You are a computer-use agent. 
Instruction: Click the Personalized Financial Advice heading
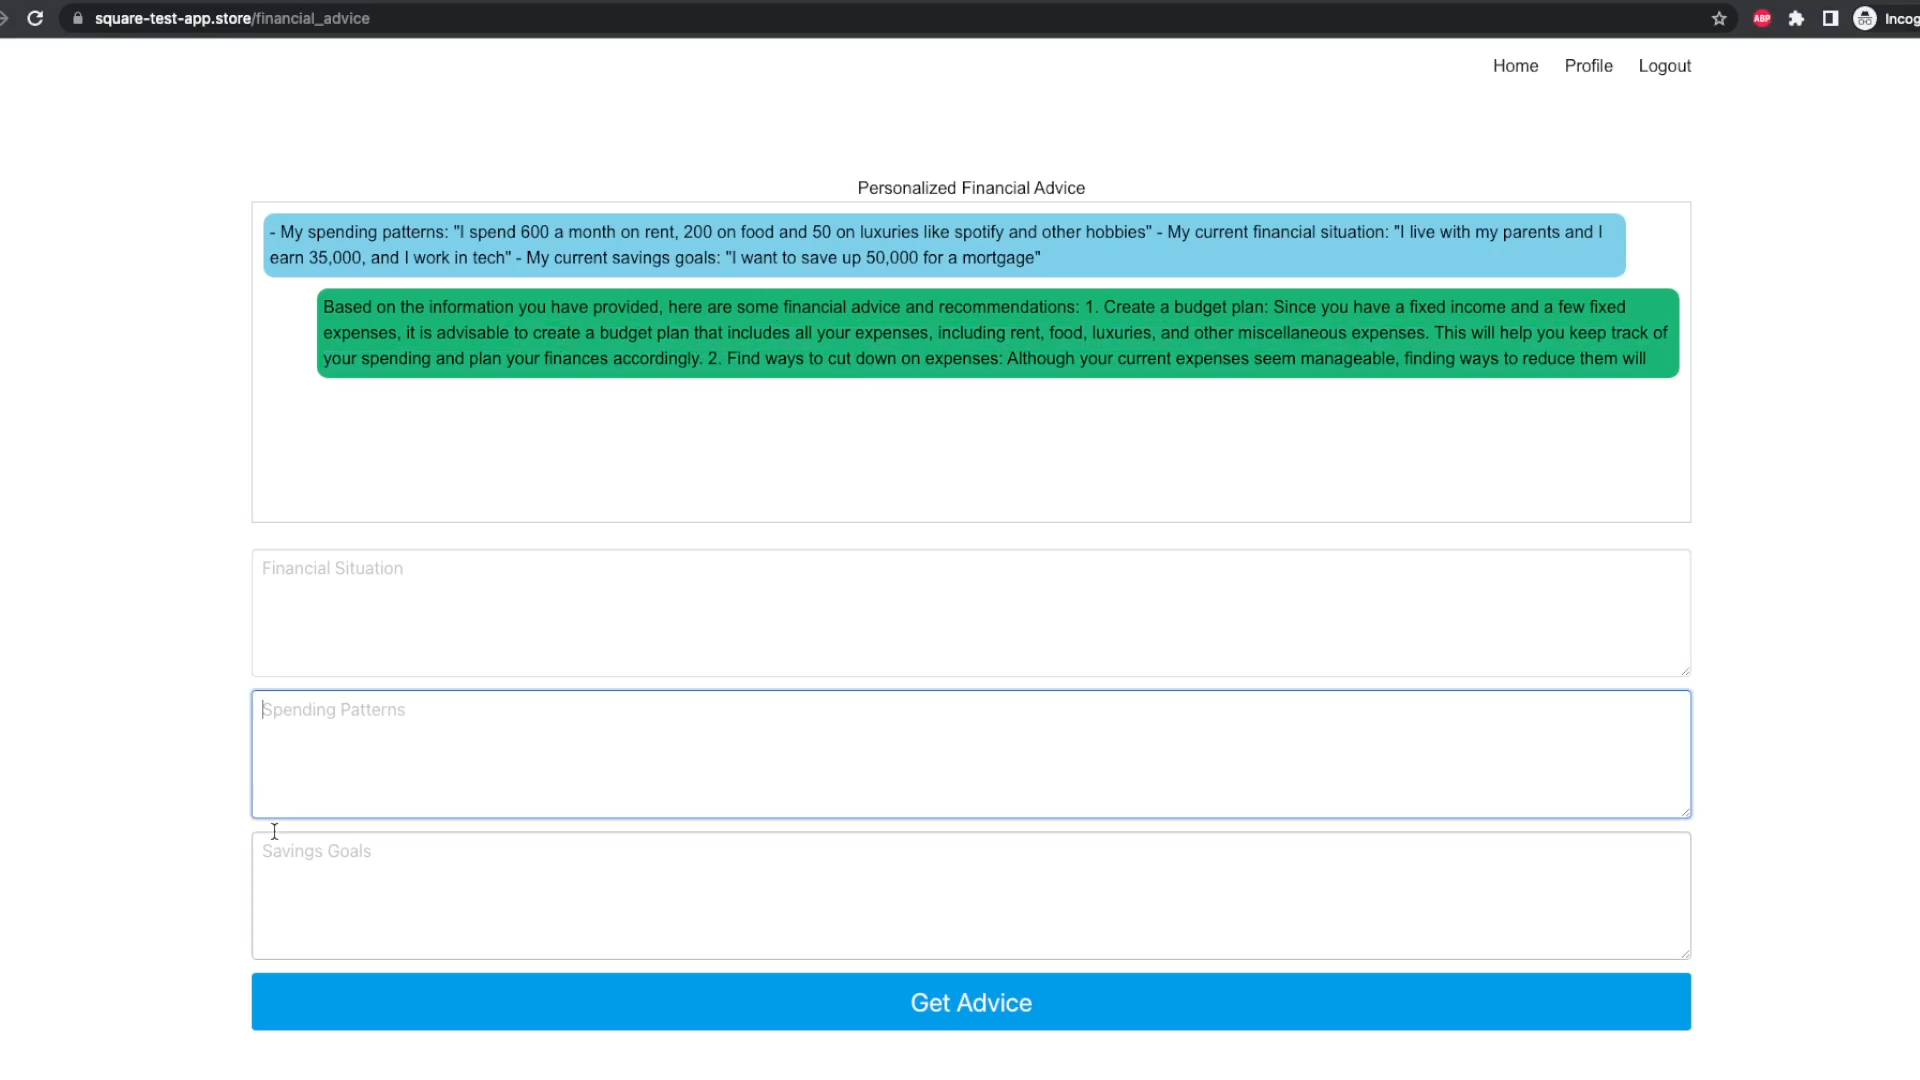click(971, 187)
